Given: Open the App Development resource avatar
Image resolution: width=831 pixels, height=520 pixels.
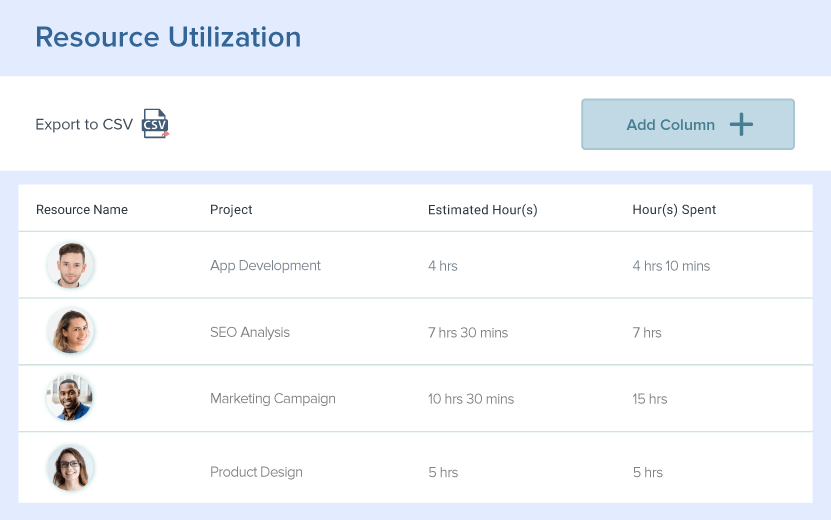Looking at the screenshot, I should click(70, 266).
